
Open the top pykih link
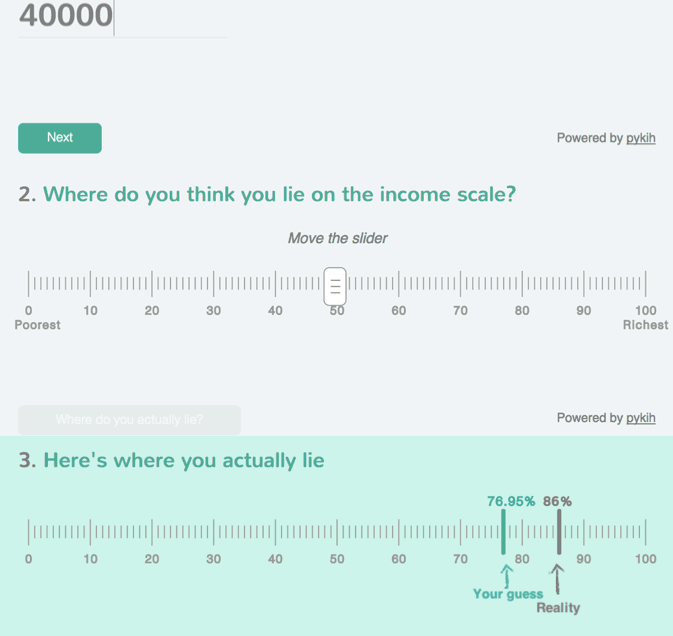(640, 138)
